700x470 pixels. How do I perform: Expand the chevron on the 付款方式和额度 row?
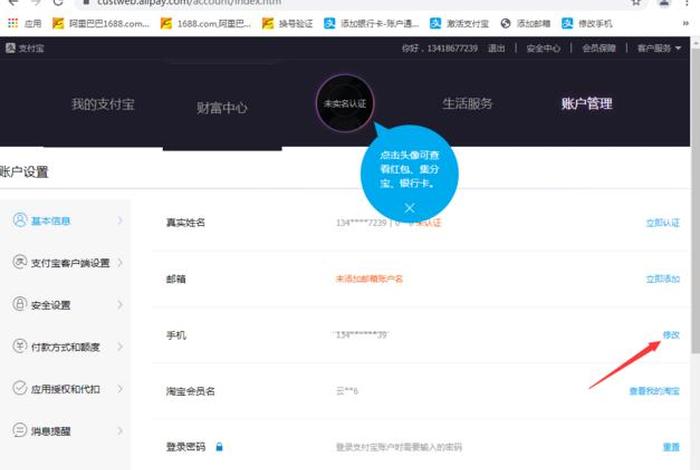tap(120, 346)
